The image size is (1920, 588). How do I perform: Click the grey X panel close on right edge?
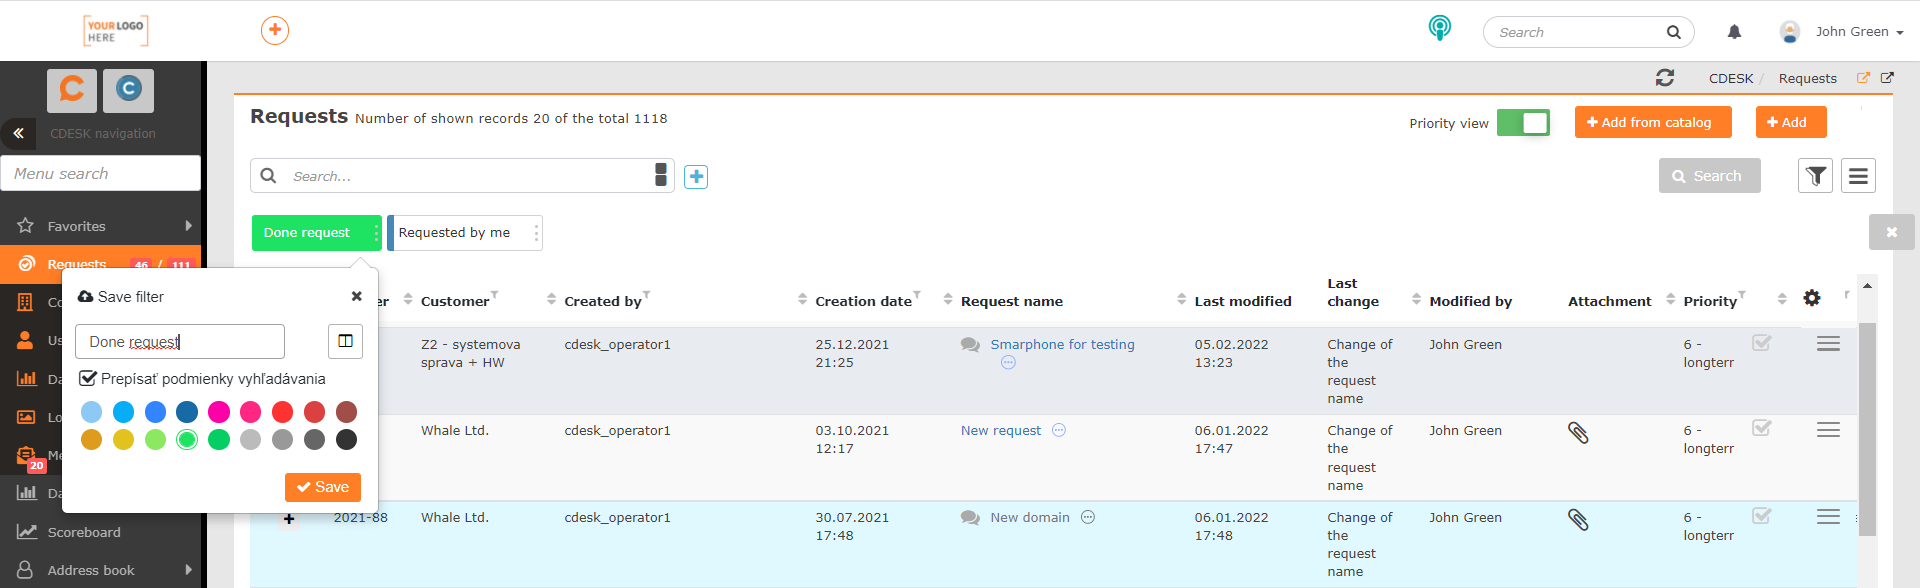point(1891,232)
